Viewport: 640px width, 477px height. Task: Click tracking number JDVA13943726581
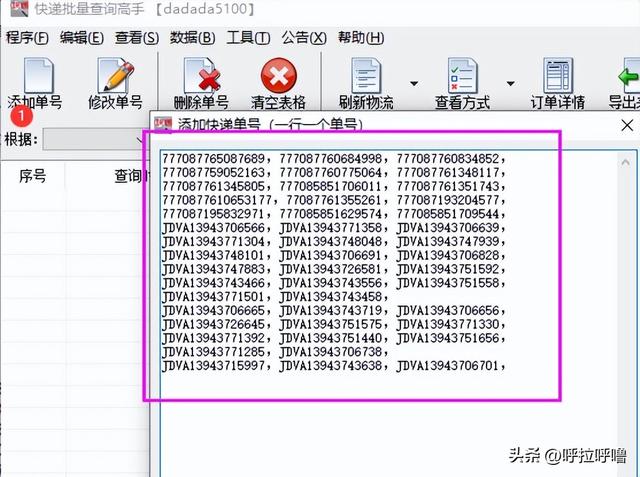pos(331,269)
